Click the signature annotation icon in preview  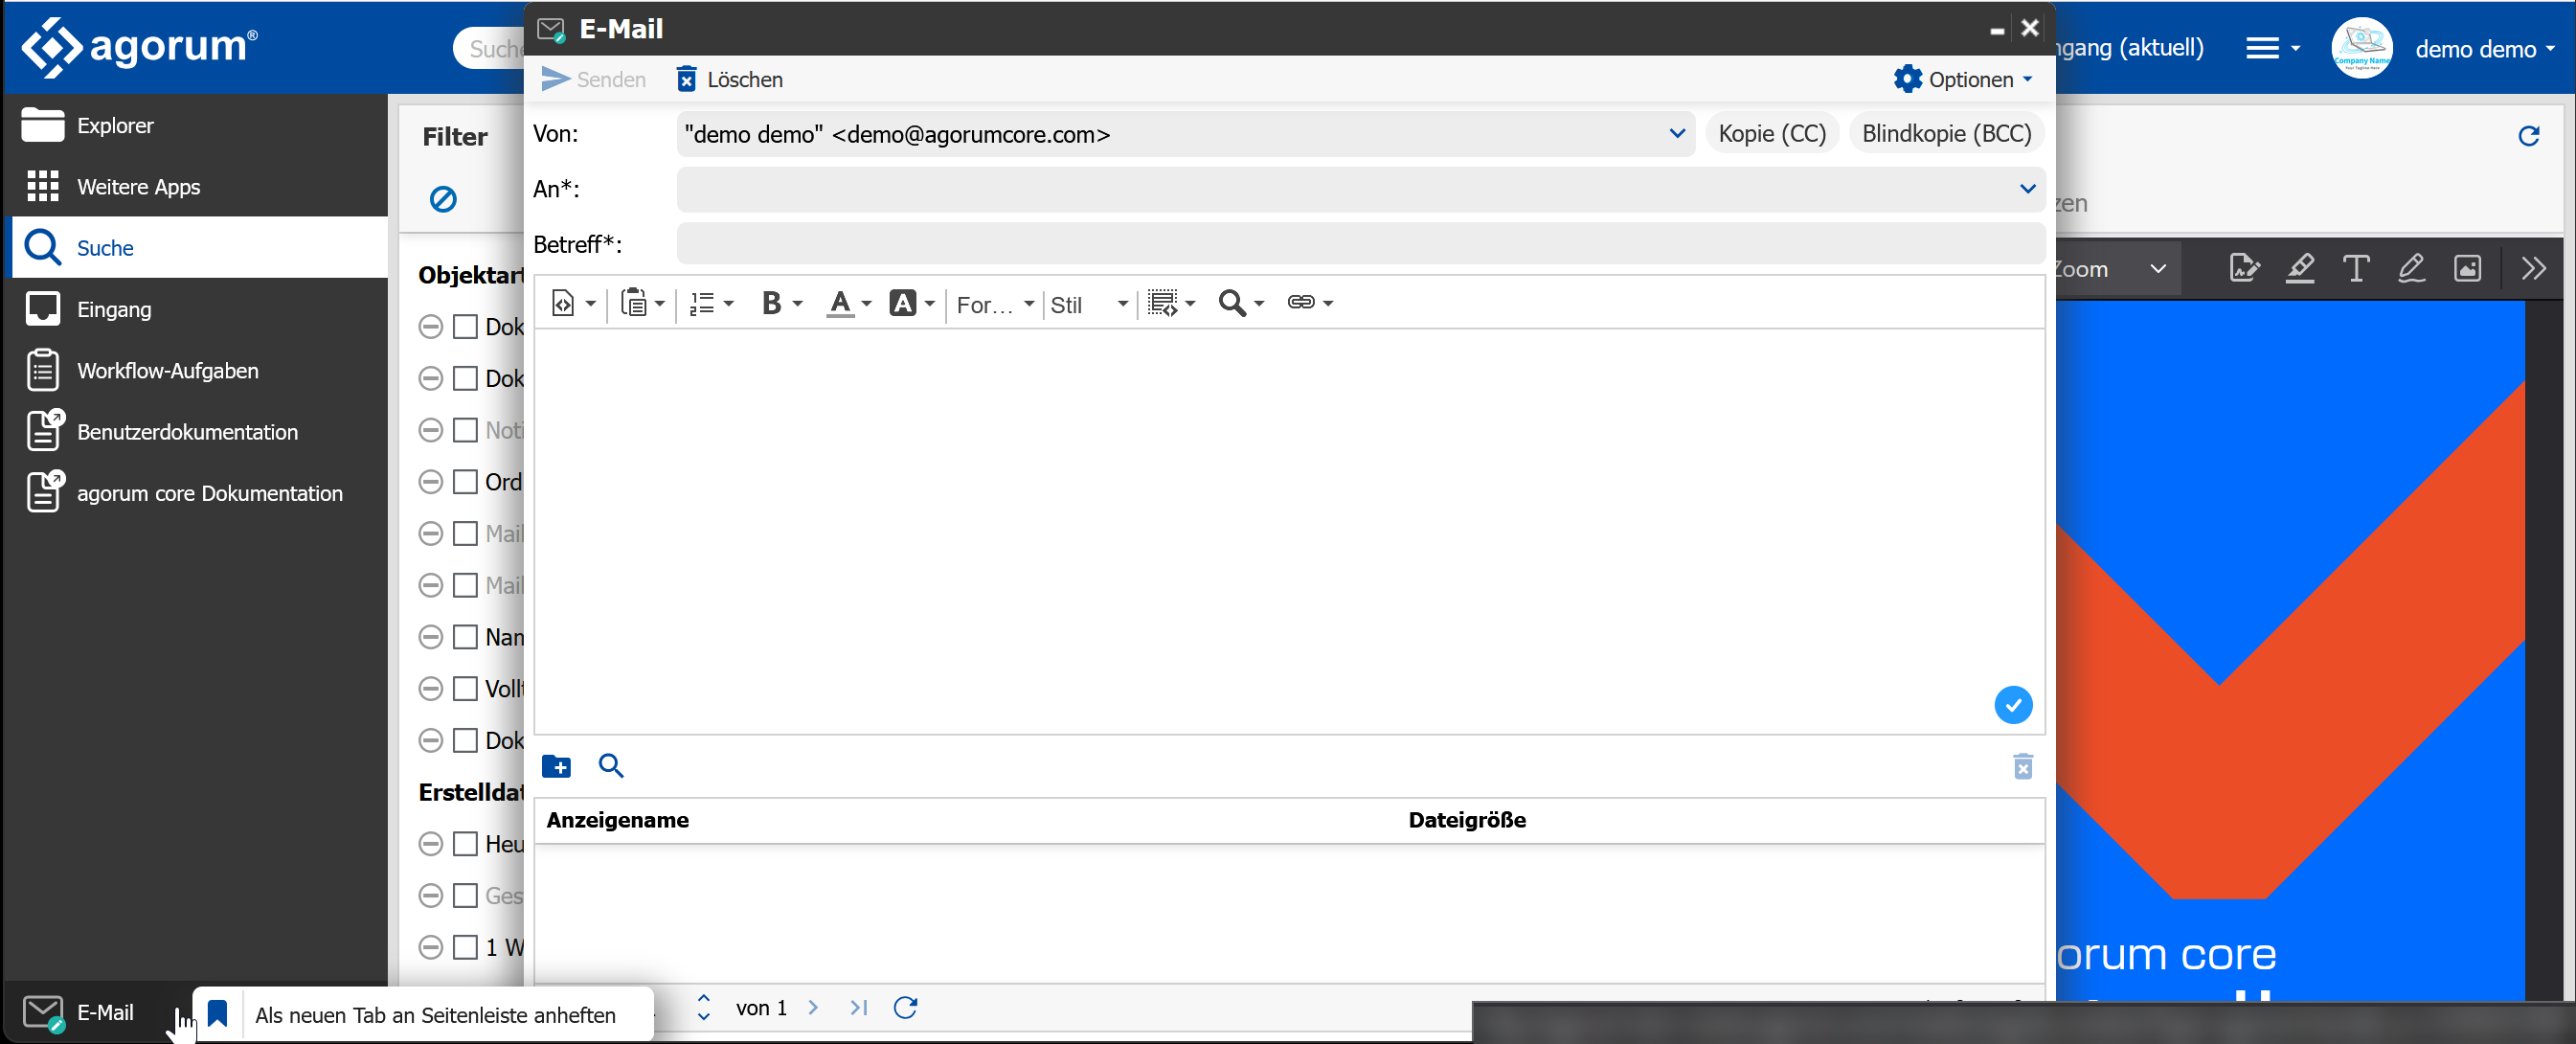pos(2244,268)
